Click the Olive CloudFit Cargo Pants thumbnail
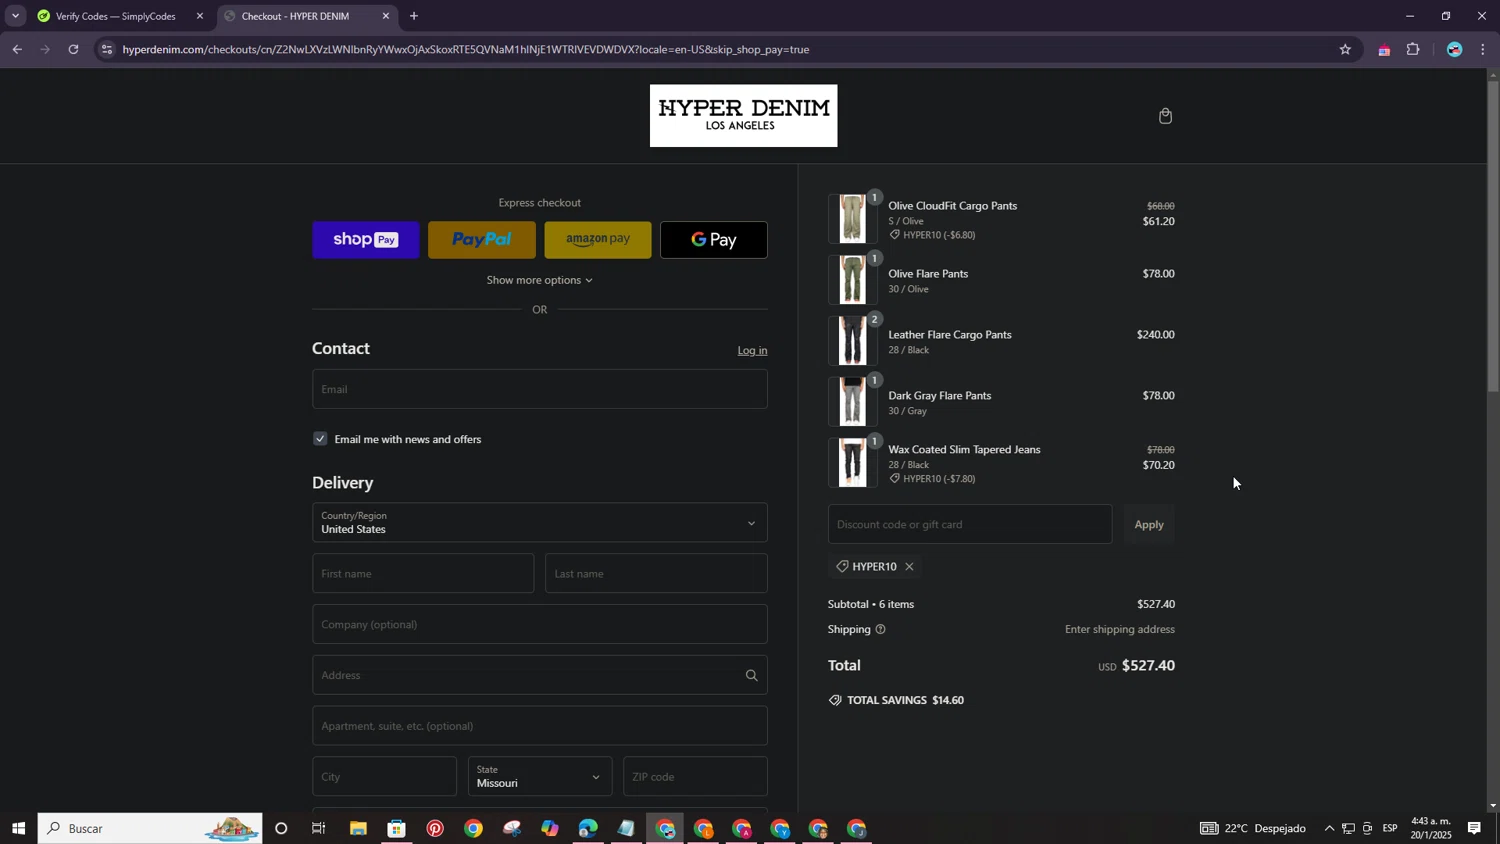Image resolution: width=1500 pixels, height=844 pixels. pyautogui.click(x=852, y=219)
